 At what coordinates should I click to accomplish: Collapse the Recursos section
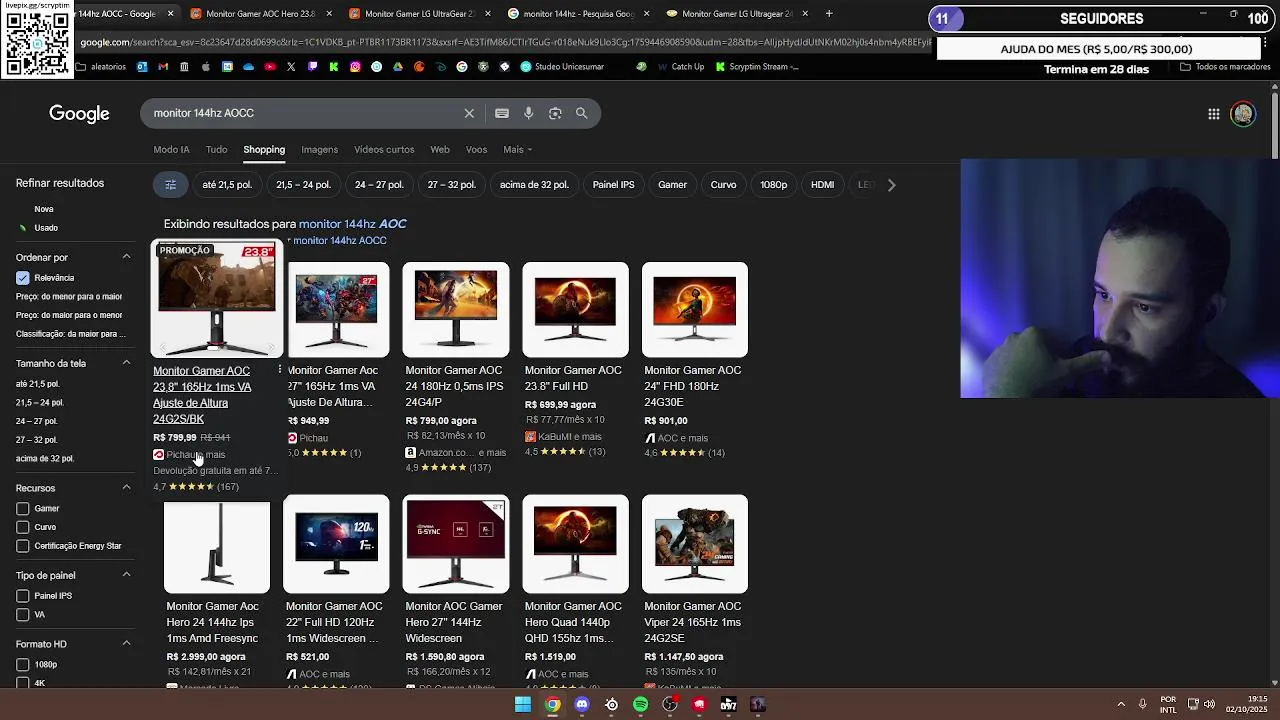tap(126, 488)
